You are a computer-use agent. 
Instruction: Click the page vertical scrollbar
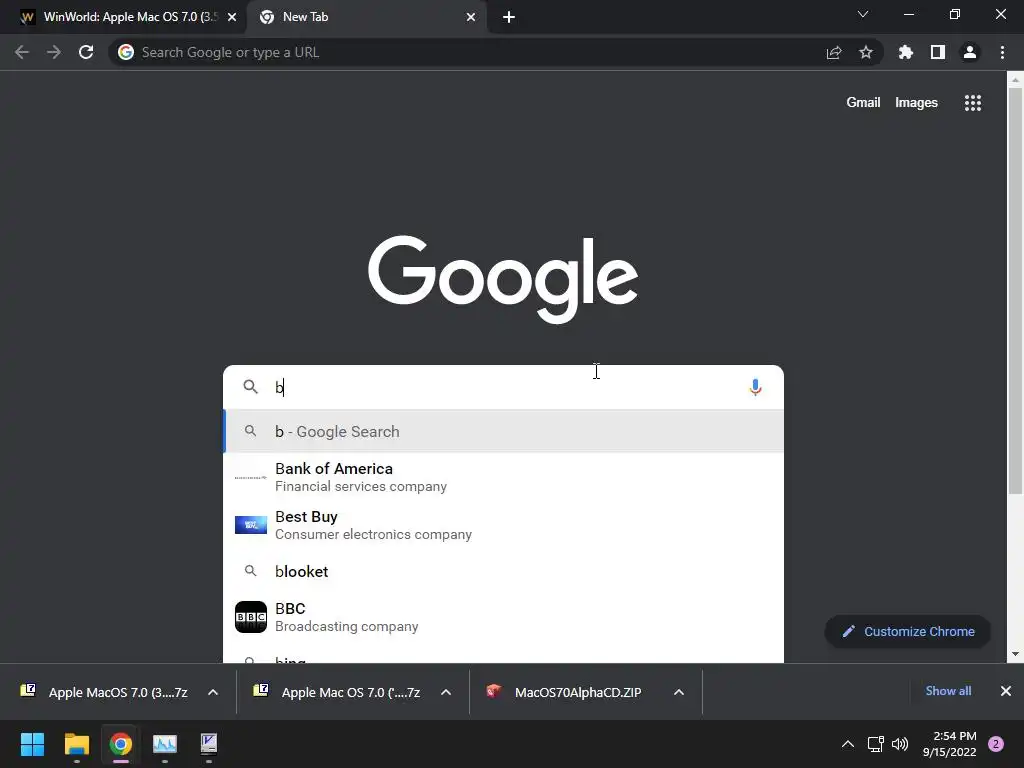click(1015, 291)
